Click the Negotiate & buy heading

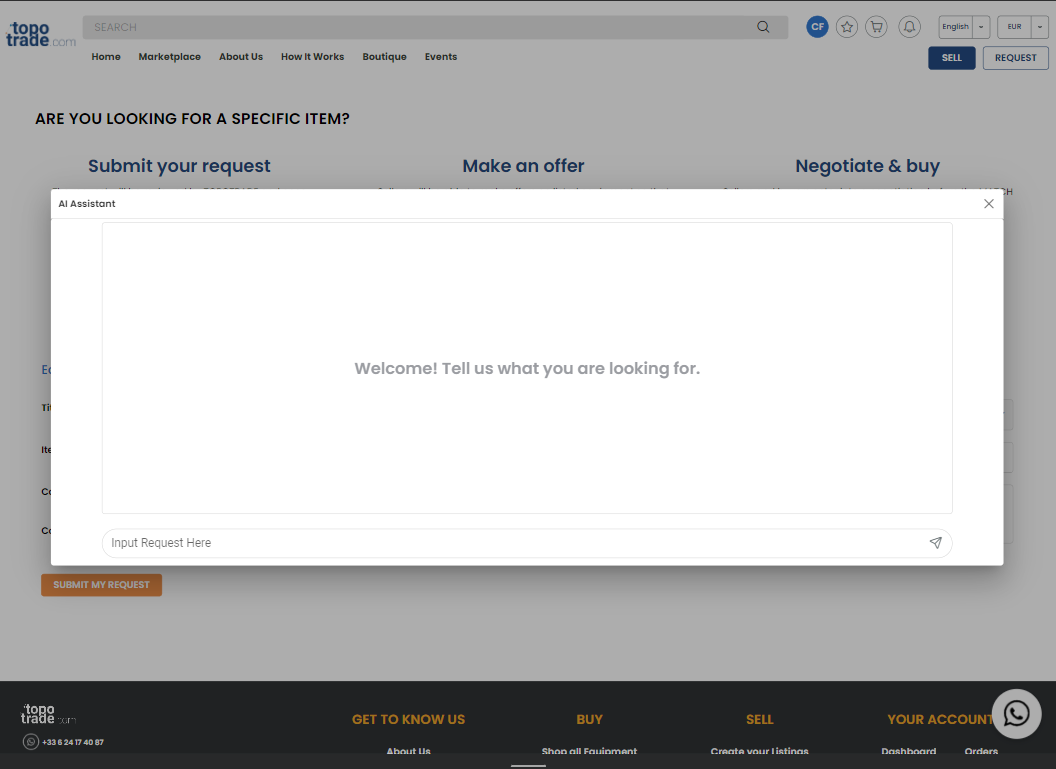pos(867,166)
